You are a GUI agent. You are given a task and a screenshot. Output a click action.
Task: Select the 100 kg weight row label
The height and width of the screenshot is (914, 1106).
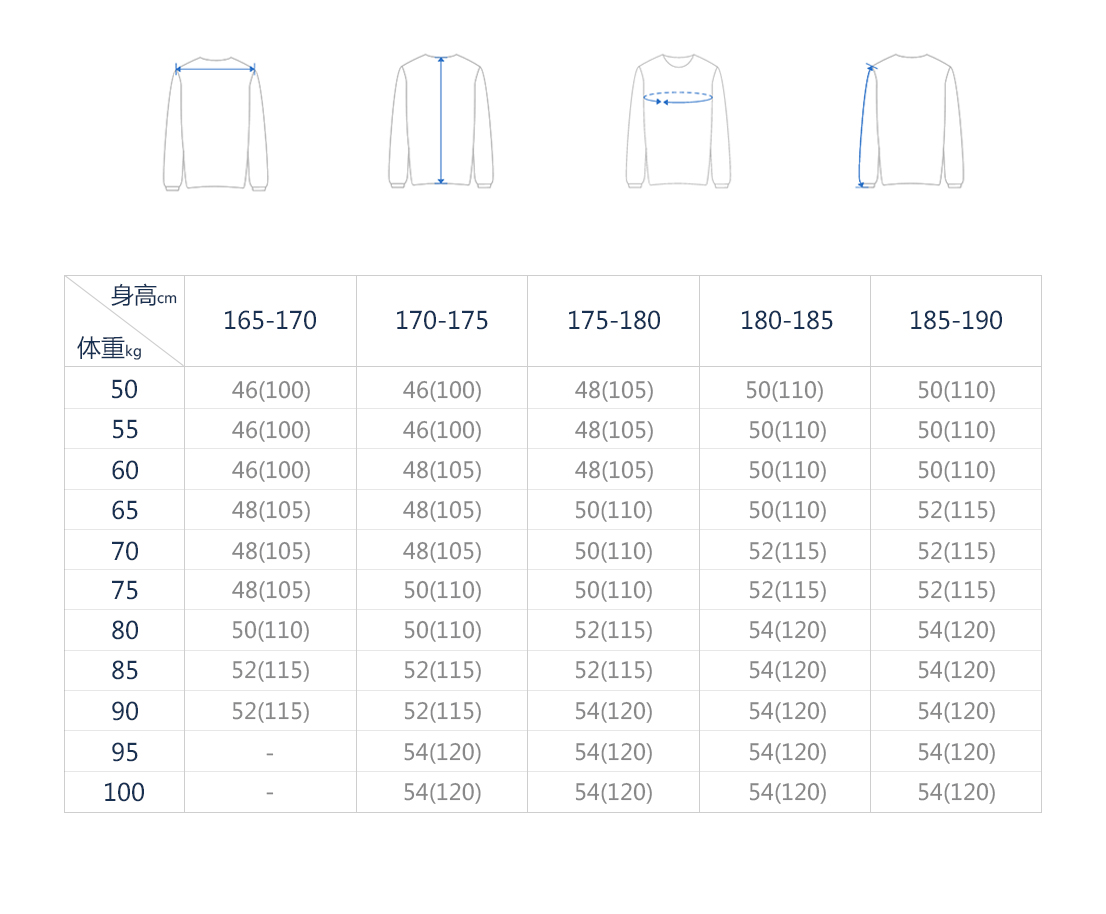coord(125,793)
